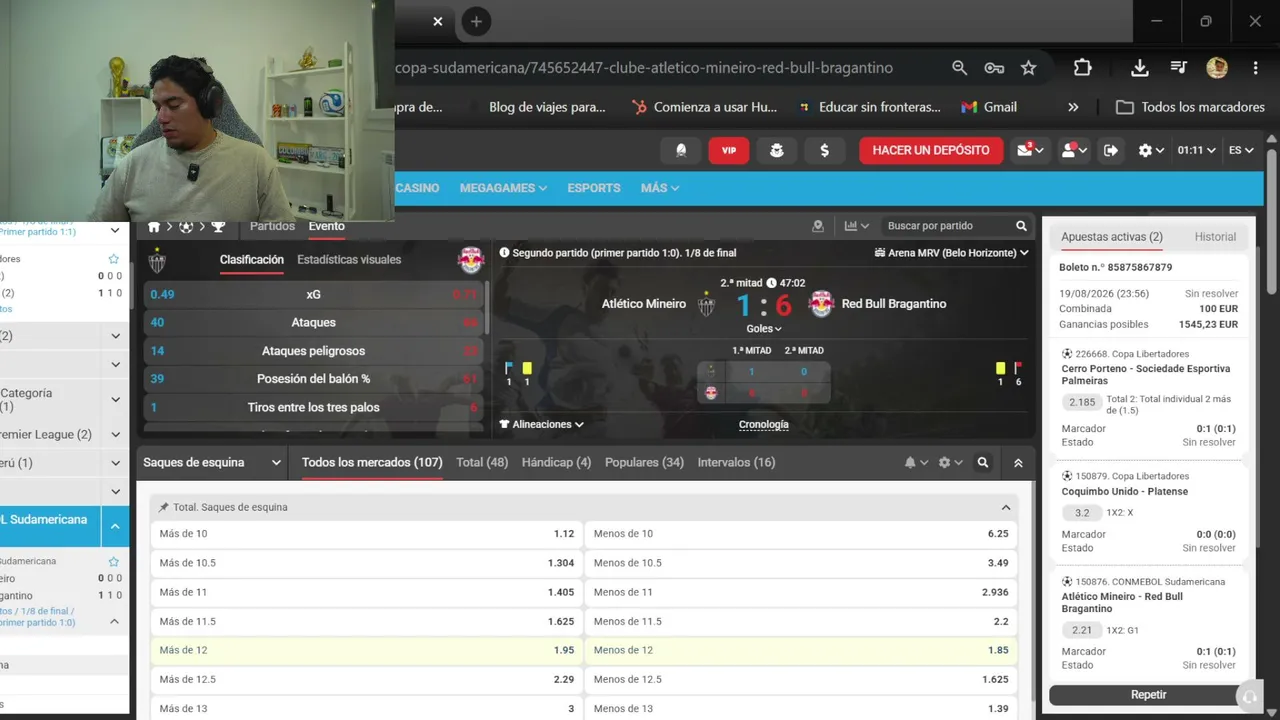Click the Atlético Mineiro crest in stats panel
The image size is (1280, 720).
pos(157,260)
